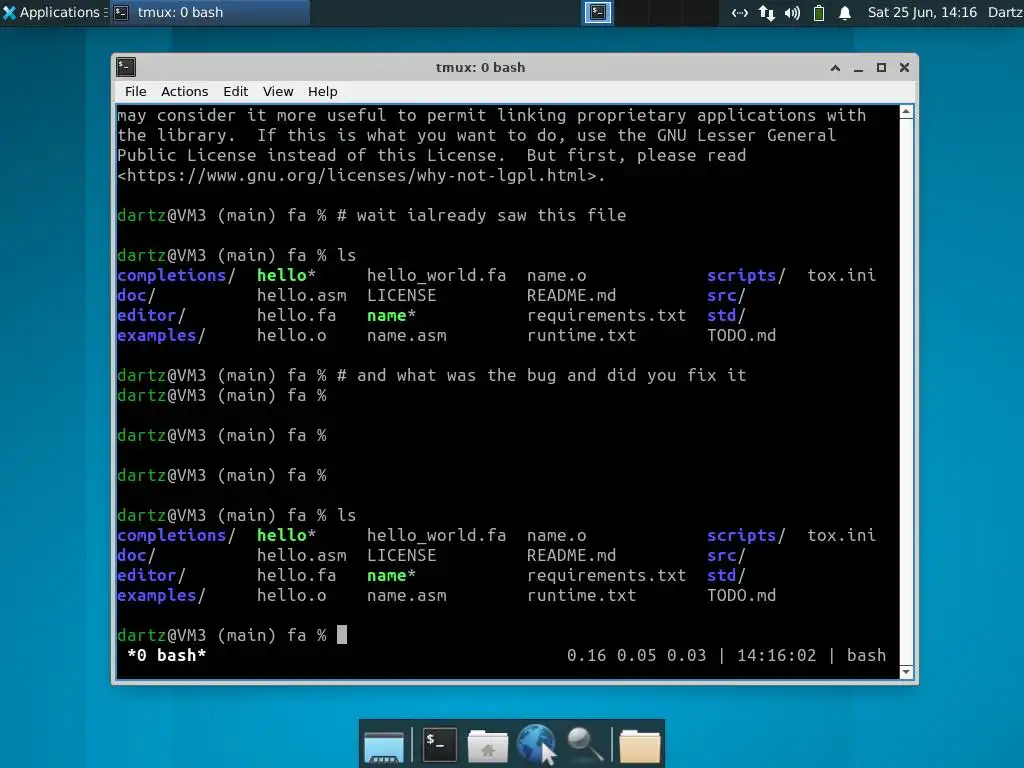The height and width of the screenshot is (768, 1024).
Task: Click the upload/download arrows tray icon
Action: click(x=767, y=12)
